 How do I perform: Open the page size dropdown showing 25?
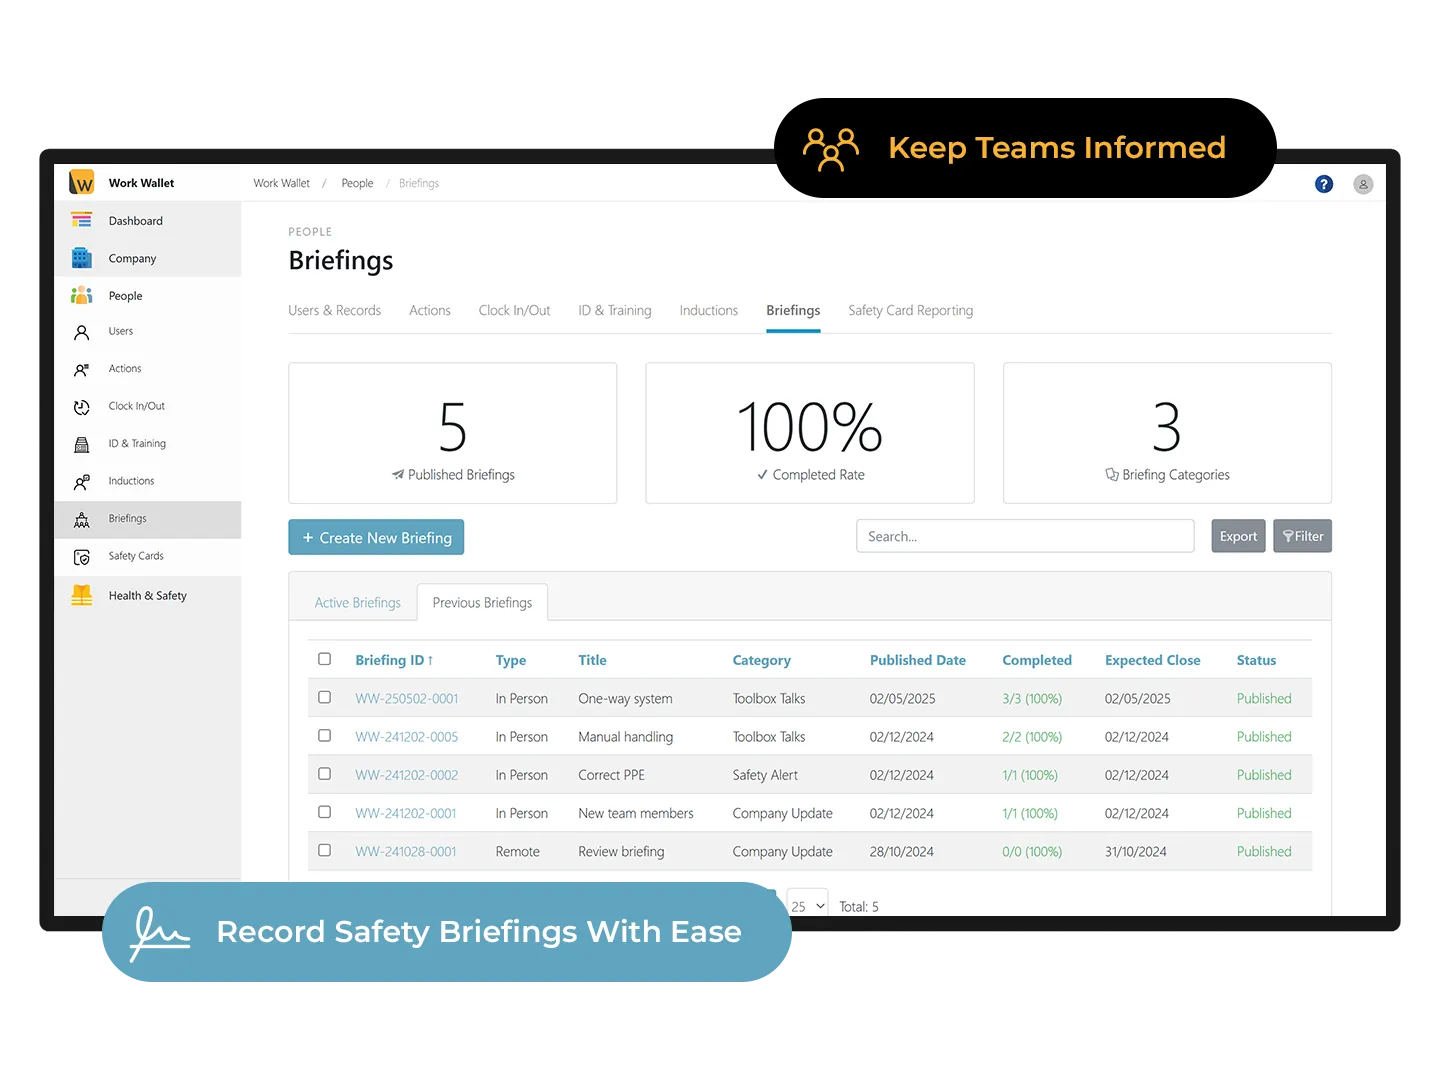[x=807, y=905]
